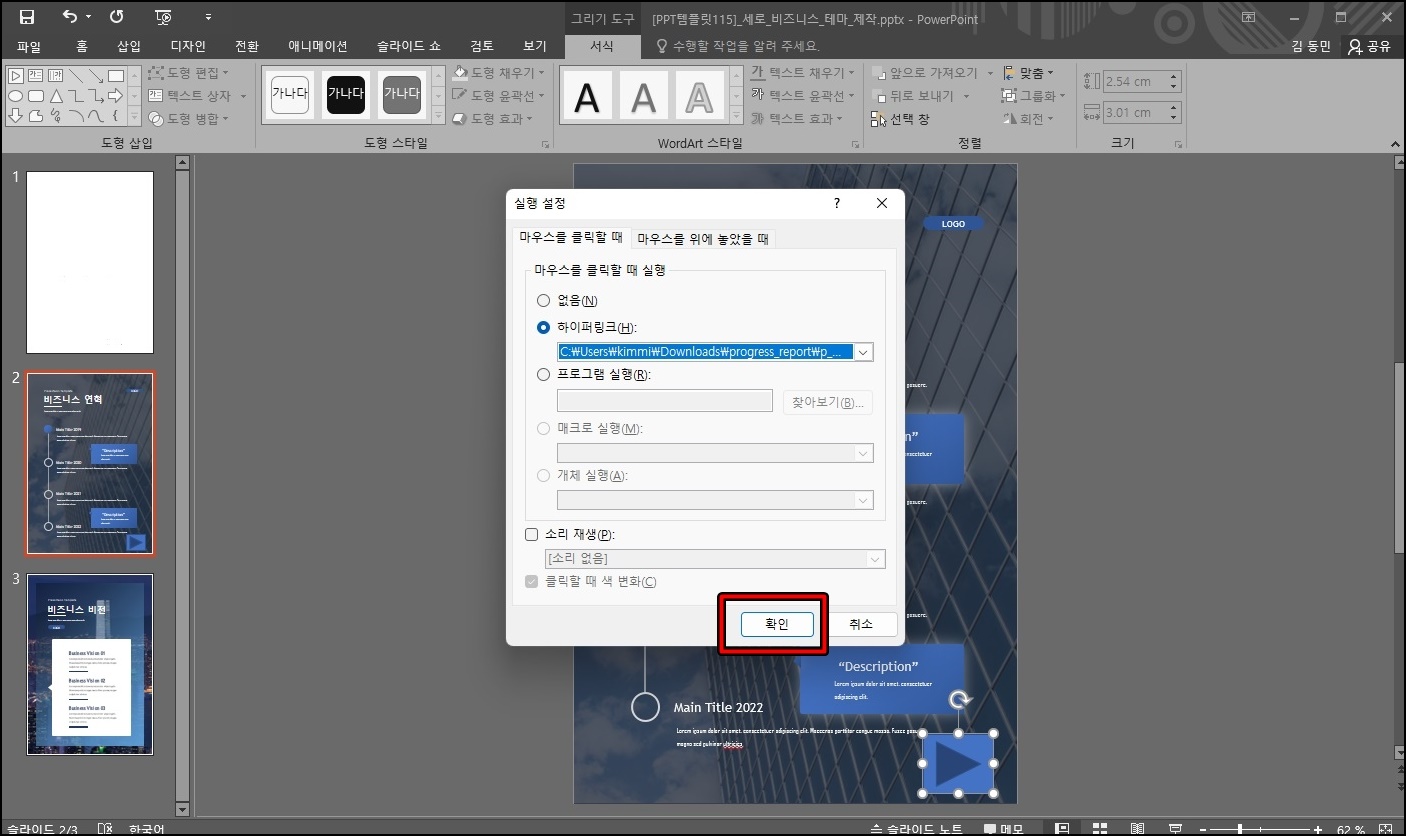The height and width of the screenshot is (836, 1406).
Task: Open the 메모 comments pane
Action: pyautogui.click(x=1003, y=829)
